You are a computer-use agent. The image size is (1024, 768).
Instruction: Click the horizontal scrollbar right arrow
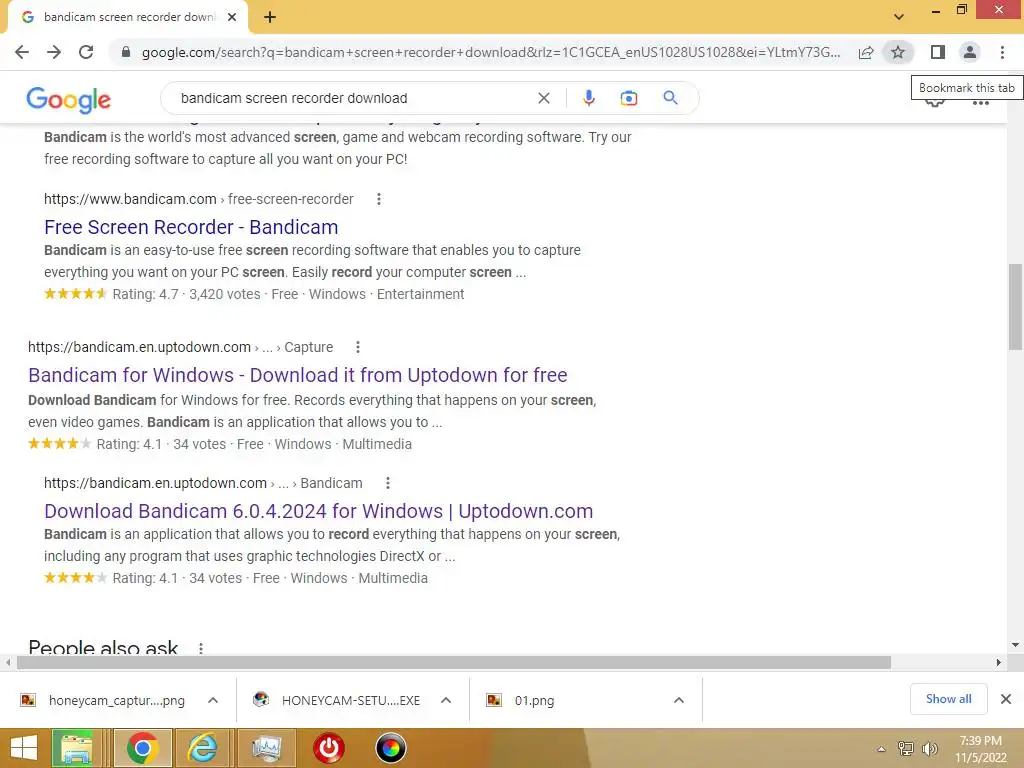[999, 662]
